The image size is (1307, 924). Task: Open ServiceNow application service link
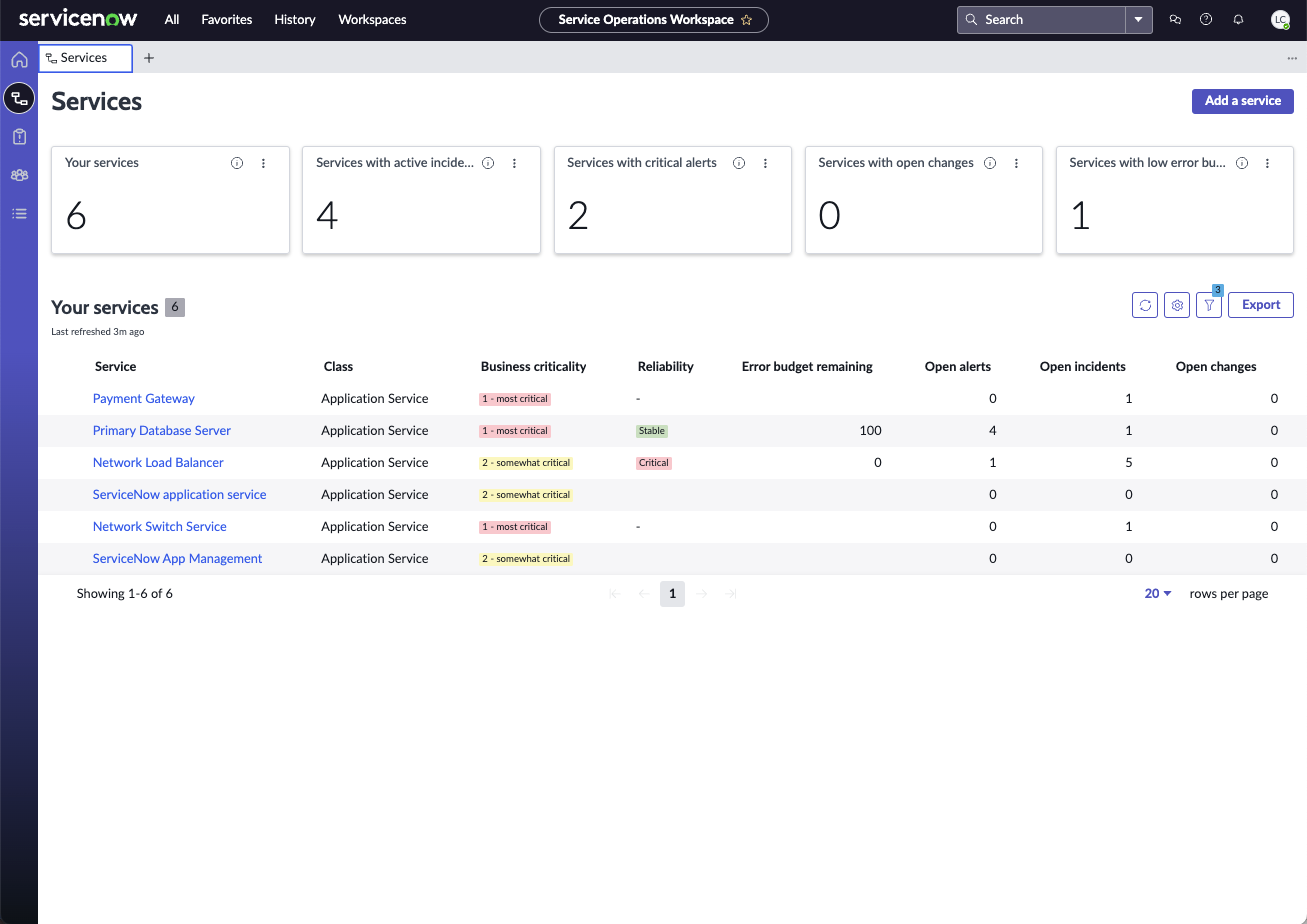click(180, 494)
